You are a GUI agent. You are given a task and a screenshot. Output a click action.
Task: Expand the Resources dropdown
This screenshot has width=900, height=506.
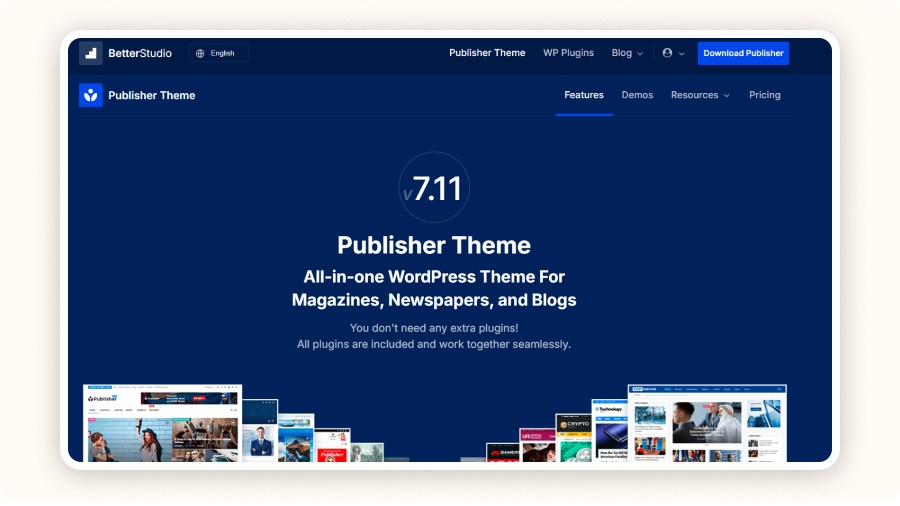click(x=700, y=95)
